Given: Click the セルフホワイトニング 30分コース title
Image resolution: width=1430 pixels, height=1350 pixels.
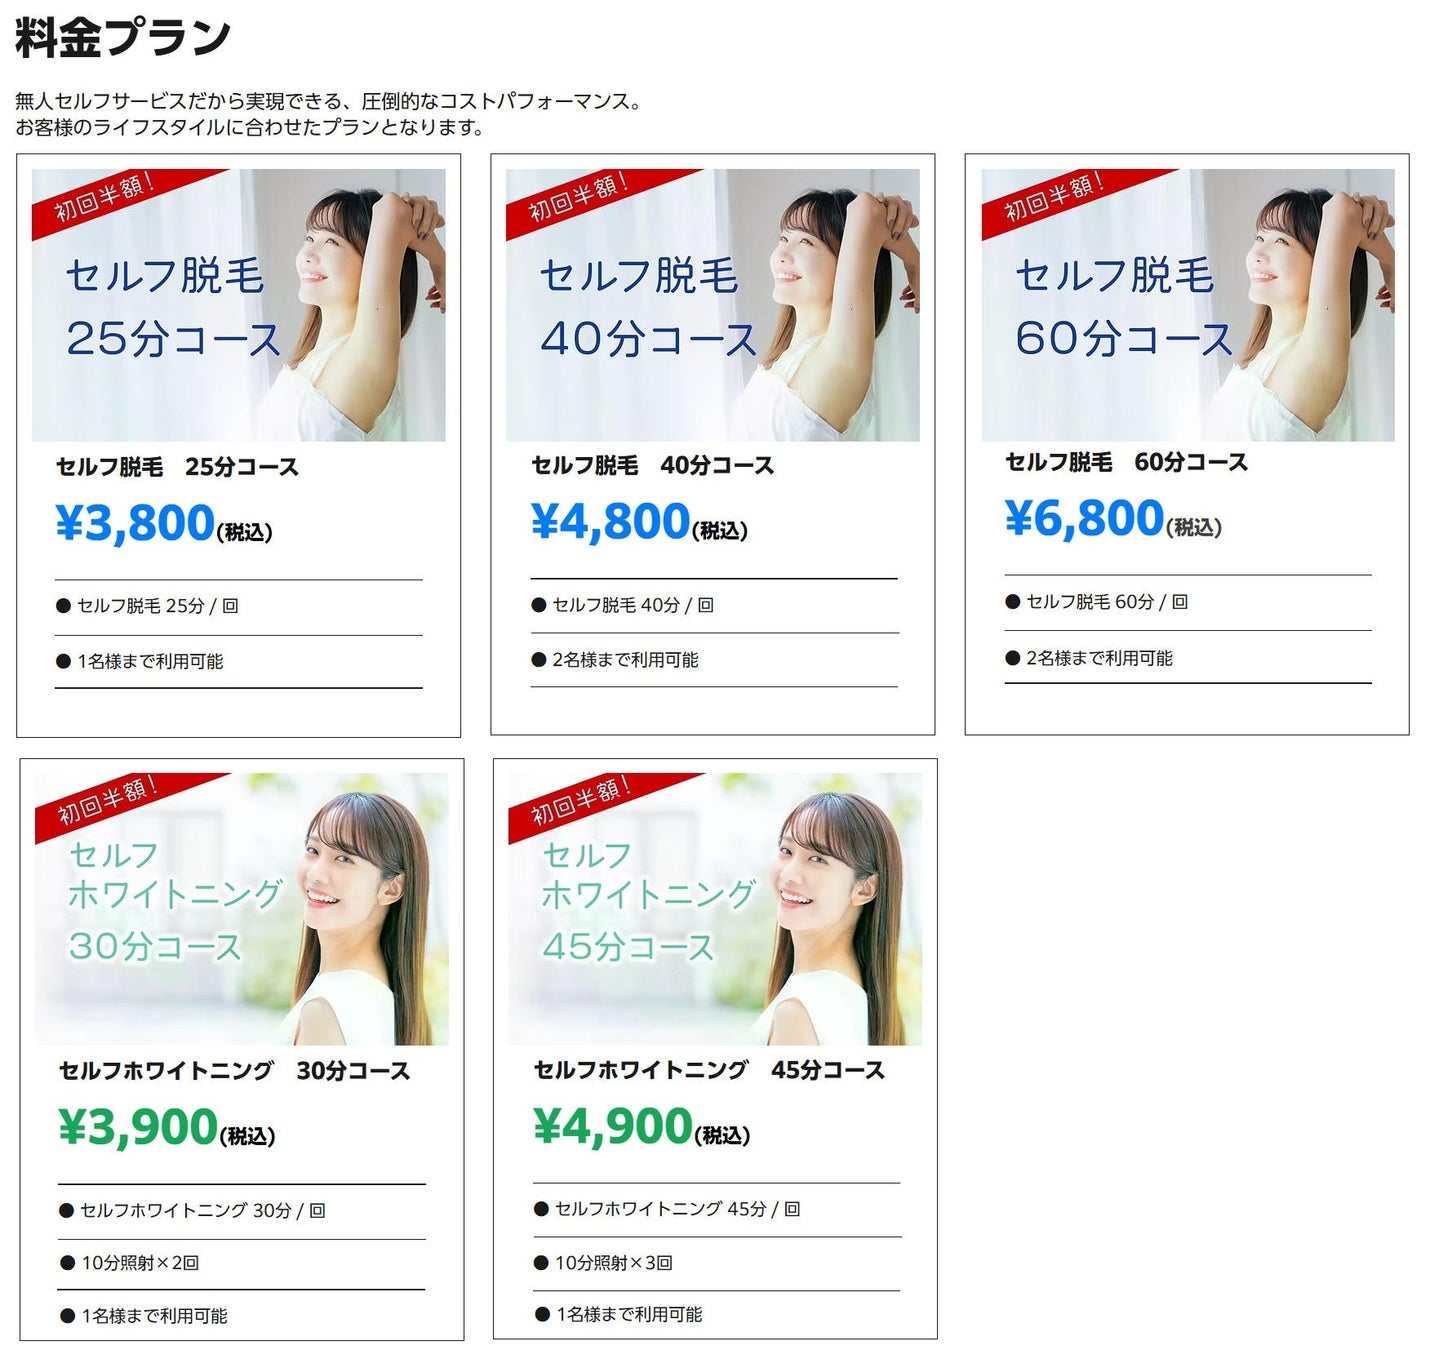Looking at the screenshot, I should coord(234,1071).
